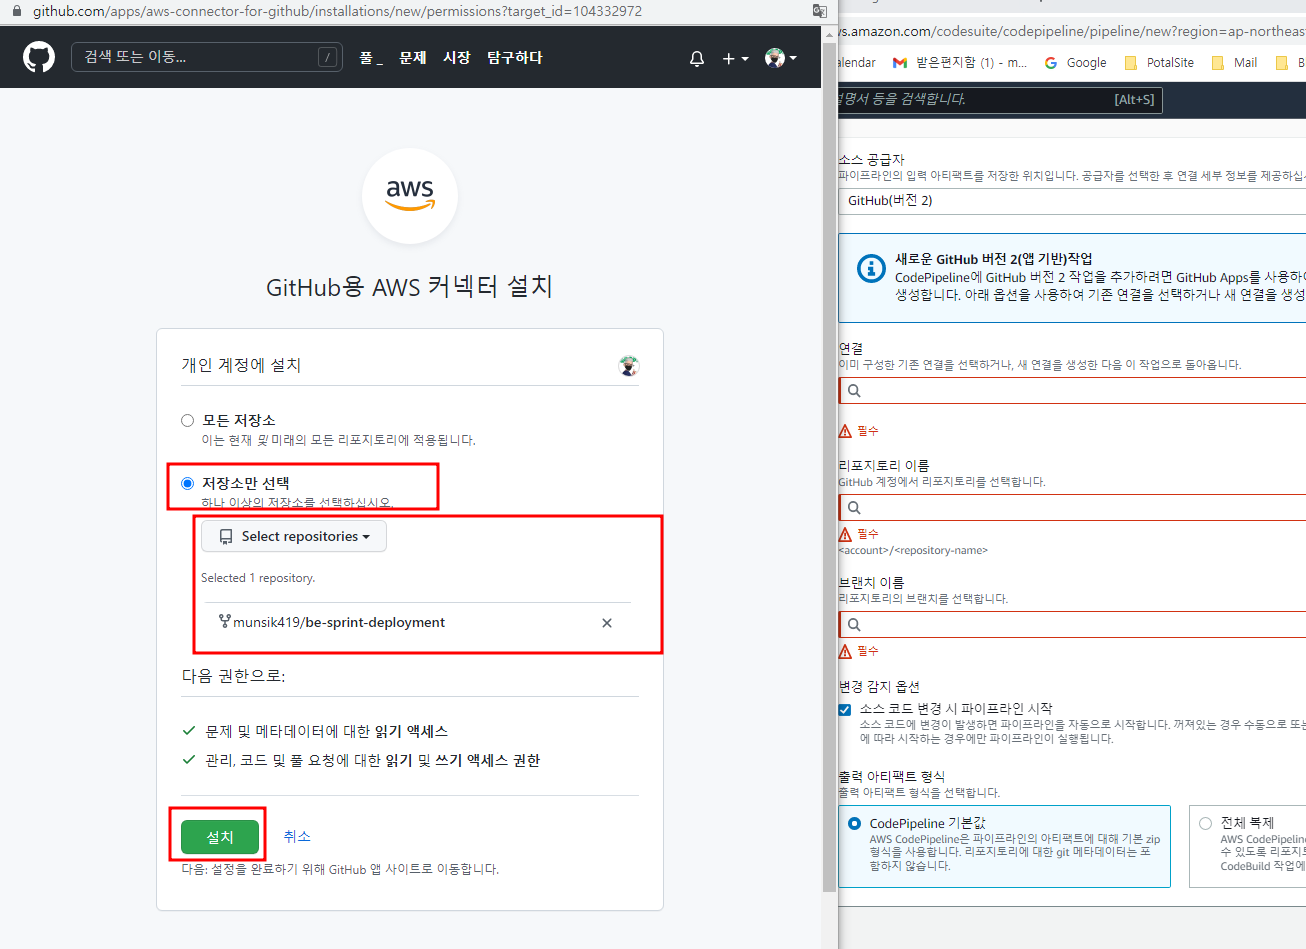The width and height of the screenshot is (1306, 949).
Task: Open the 소스 공급자 GitHub(버전 2) dropdown
Action: tap(1072, 201)
